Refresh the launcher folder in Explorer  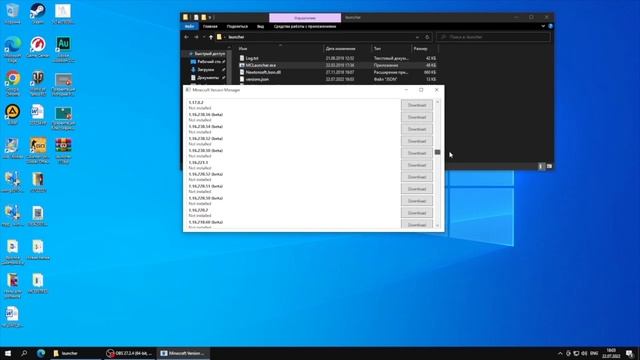pyautogui.click(x=427, y=37)
